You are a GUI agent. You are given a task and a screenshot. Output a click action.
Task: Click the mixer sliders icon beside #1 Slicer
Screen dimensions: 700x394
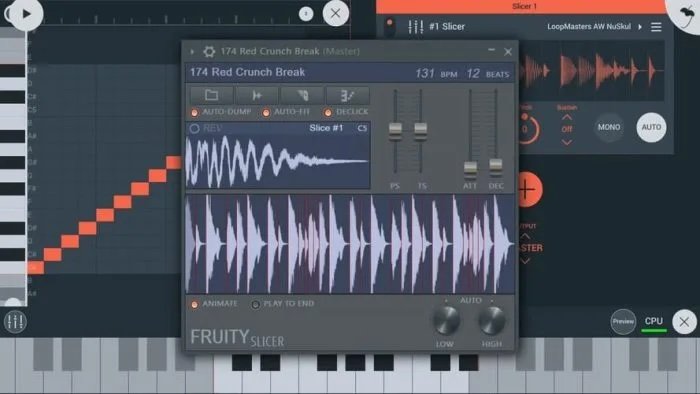pyautogui.click(x=416, y=27)
